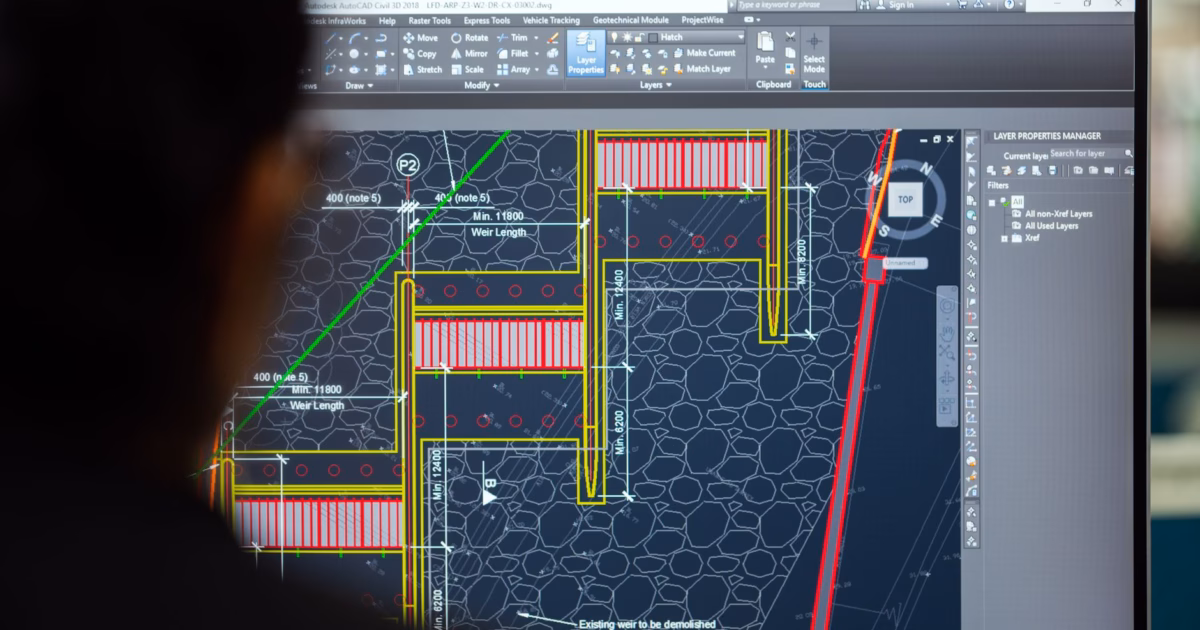Open the Raster Tools ribbon tab

click(428, 20)
